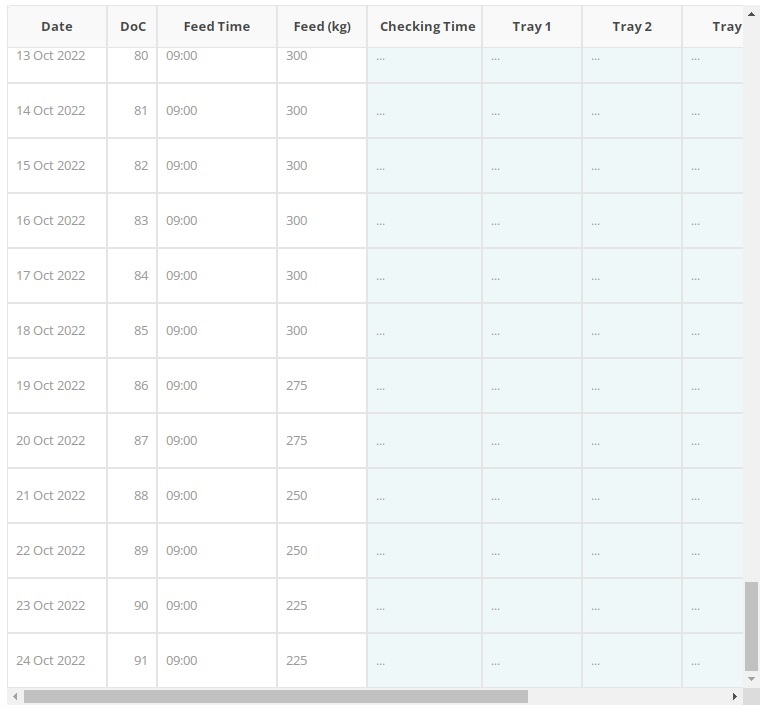Select the Tray 1 column header
Viewport: 769px width, 718px height.
[531, 26]
